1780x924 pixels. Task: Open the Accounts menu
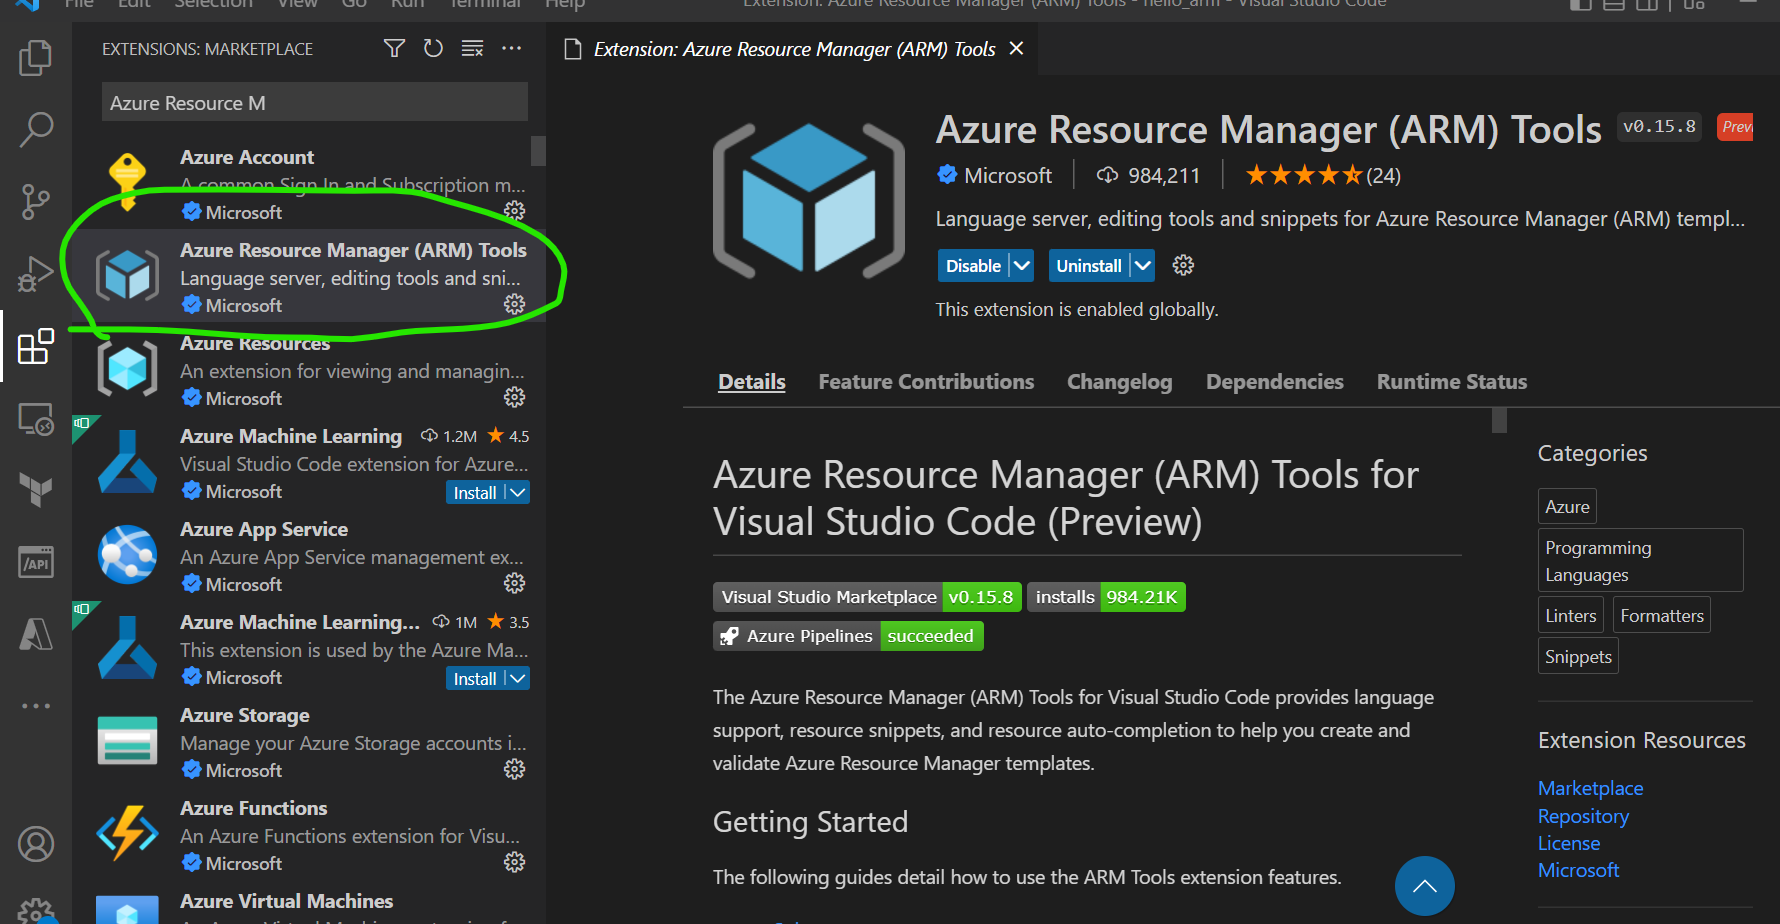[x=36, y=844]
